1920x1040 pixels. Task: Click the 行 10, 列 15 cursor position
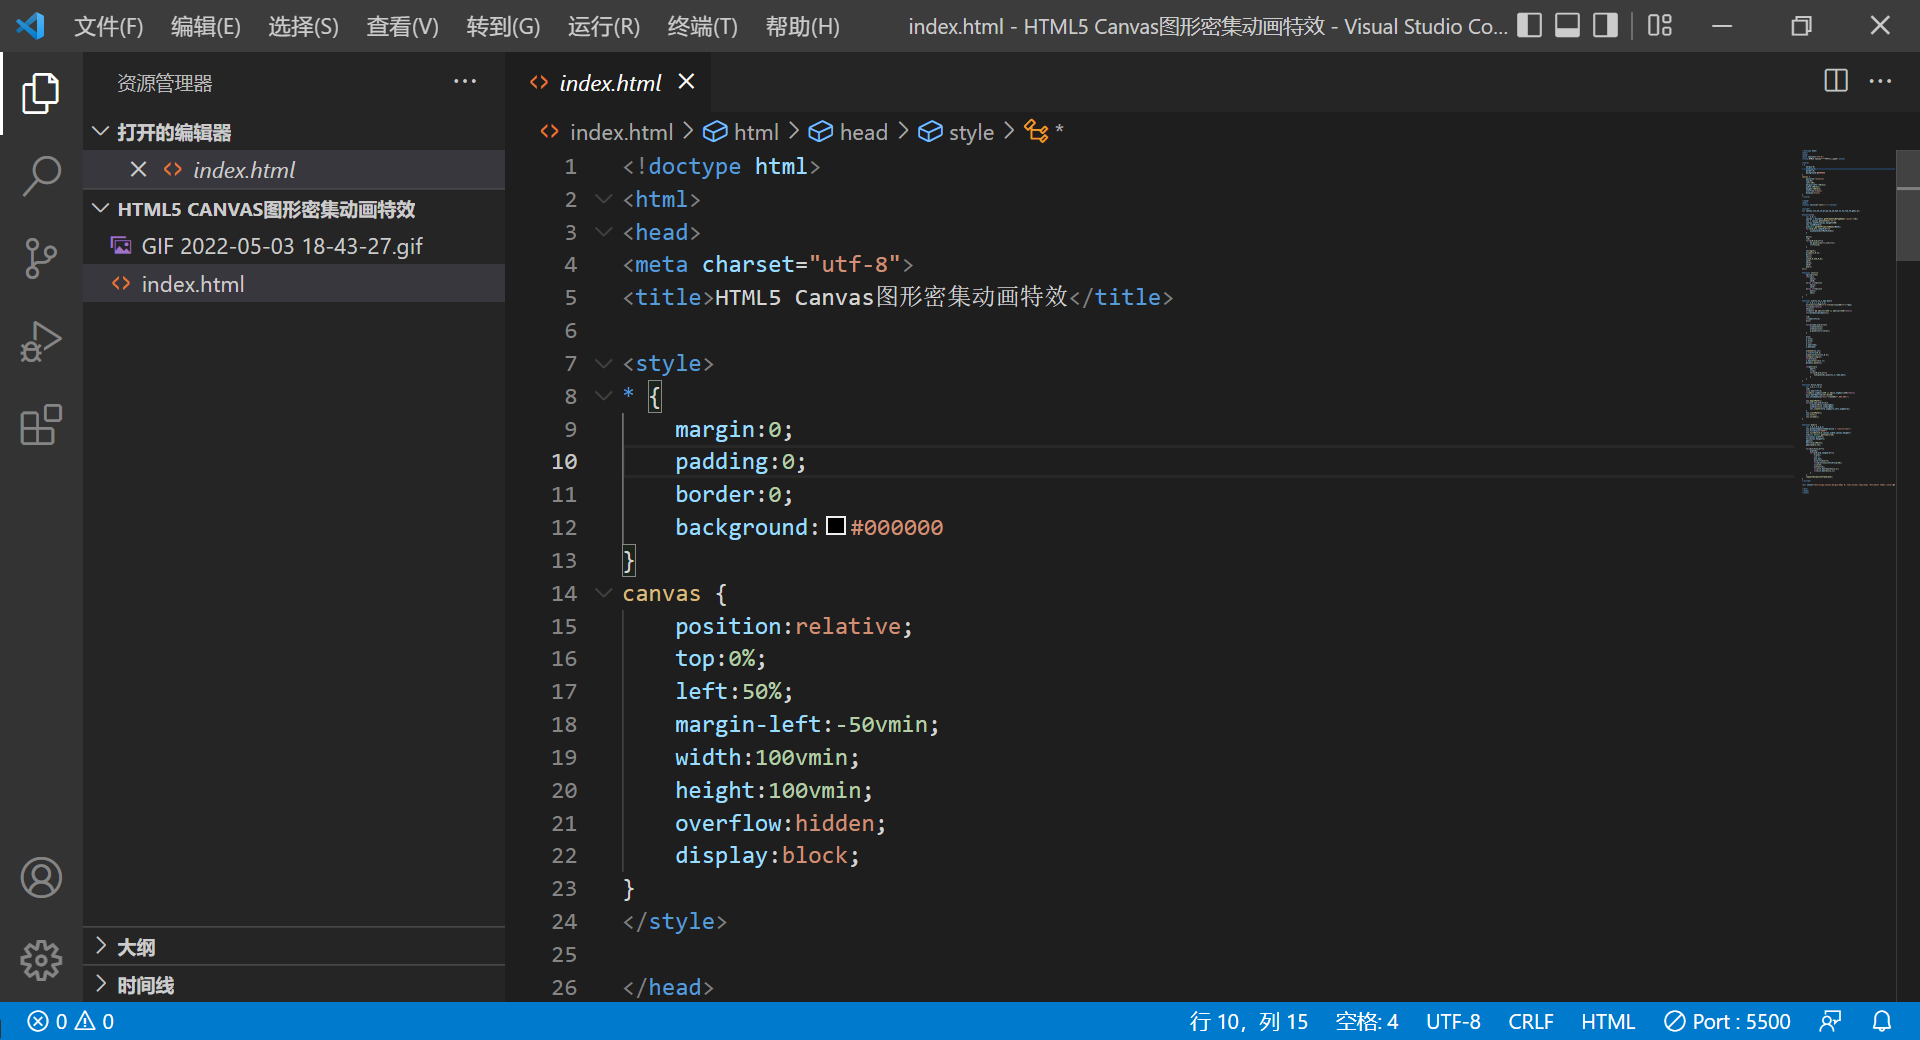pos(1248,1021)
